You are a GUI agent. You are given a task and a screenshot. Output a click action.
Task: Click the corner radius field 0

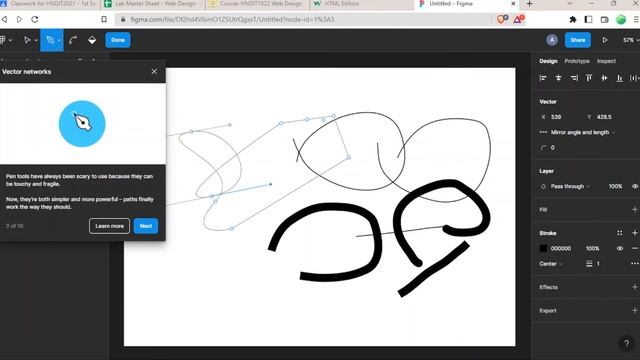(x=552, y=148)
